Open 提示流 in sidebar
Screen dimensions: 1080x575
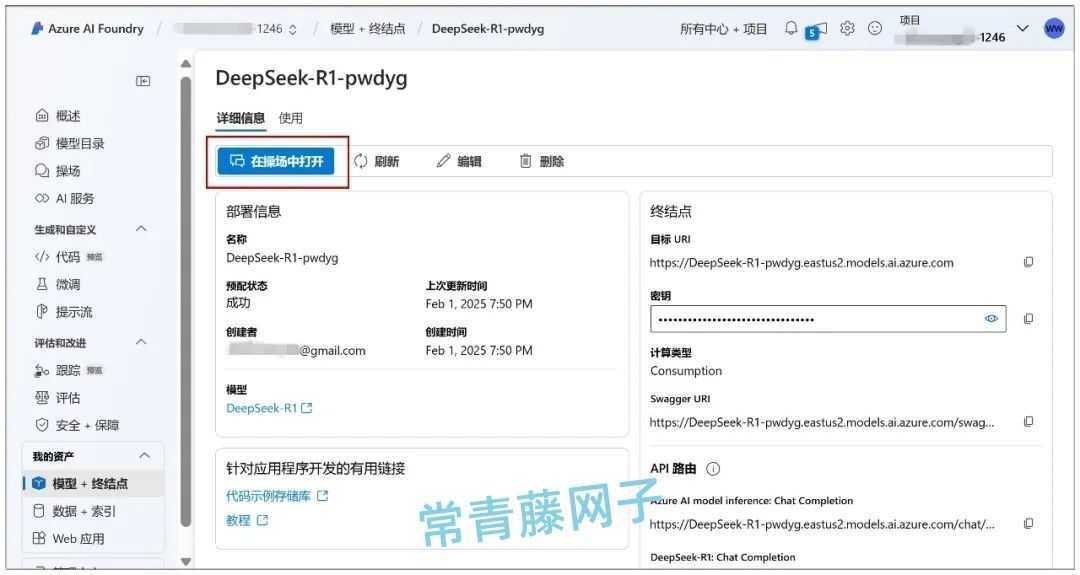(63, 312)
